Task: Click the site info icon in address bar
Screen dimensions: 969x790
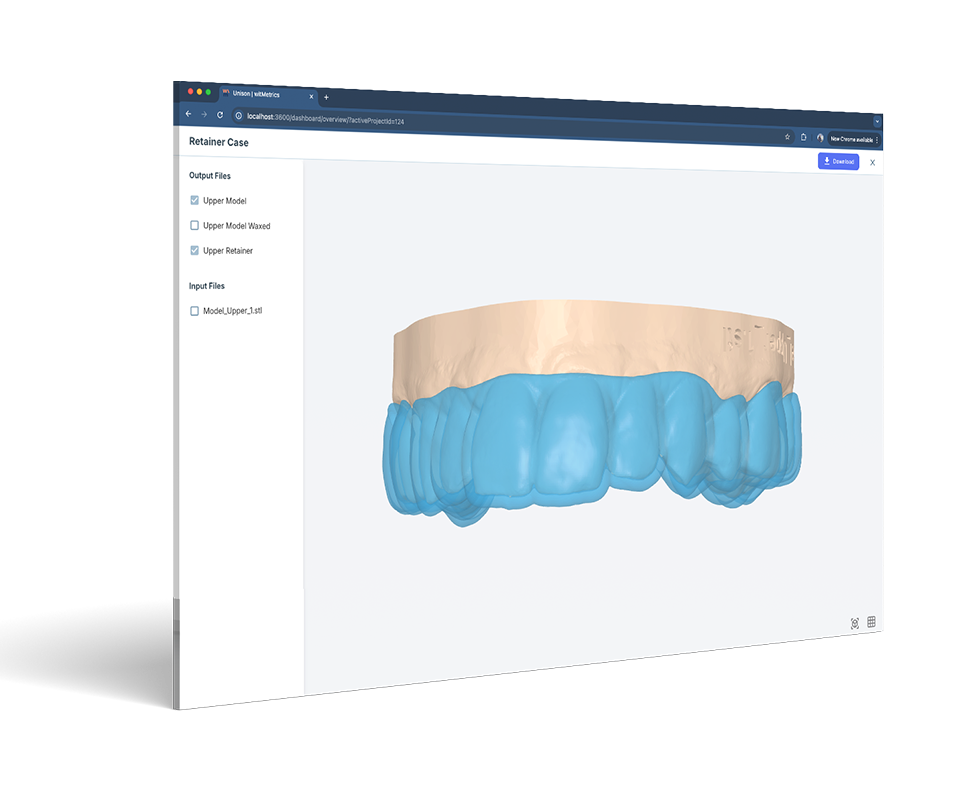Action: (239, 116)
